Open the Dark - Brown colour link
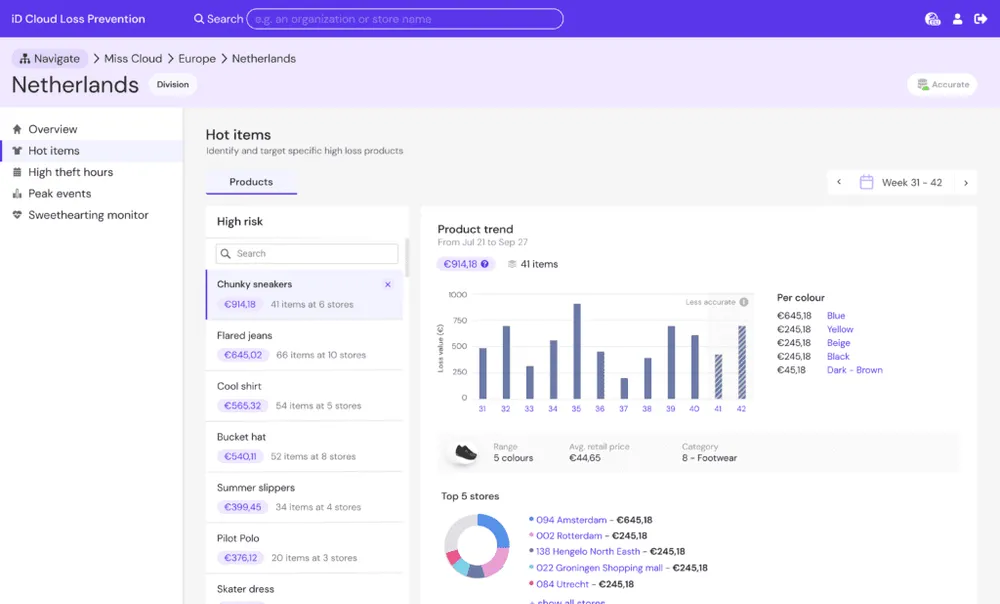This screenshot has height=604, width=1000. pyautogui.click(x=855, y=370)
